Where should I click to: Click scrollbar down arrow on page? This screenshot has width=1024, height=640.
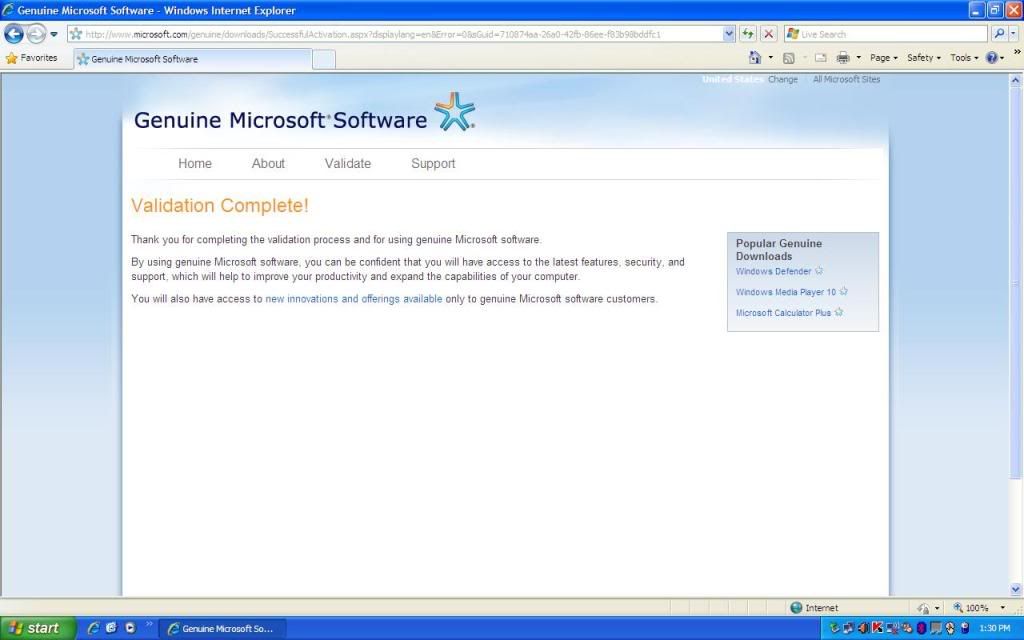pos(1016,589)
